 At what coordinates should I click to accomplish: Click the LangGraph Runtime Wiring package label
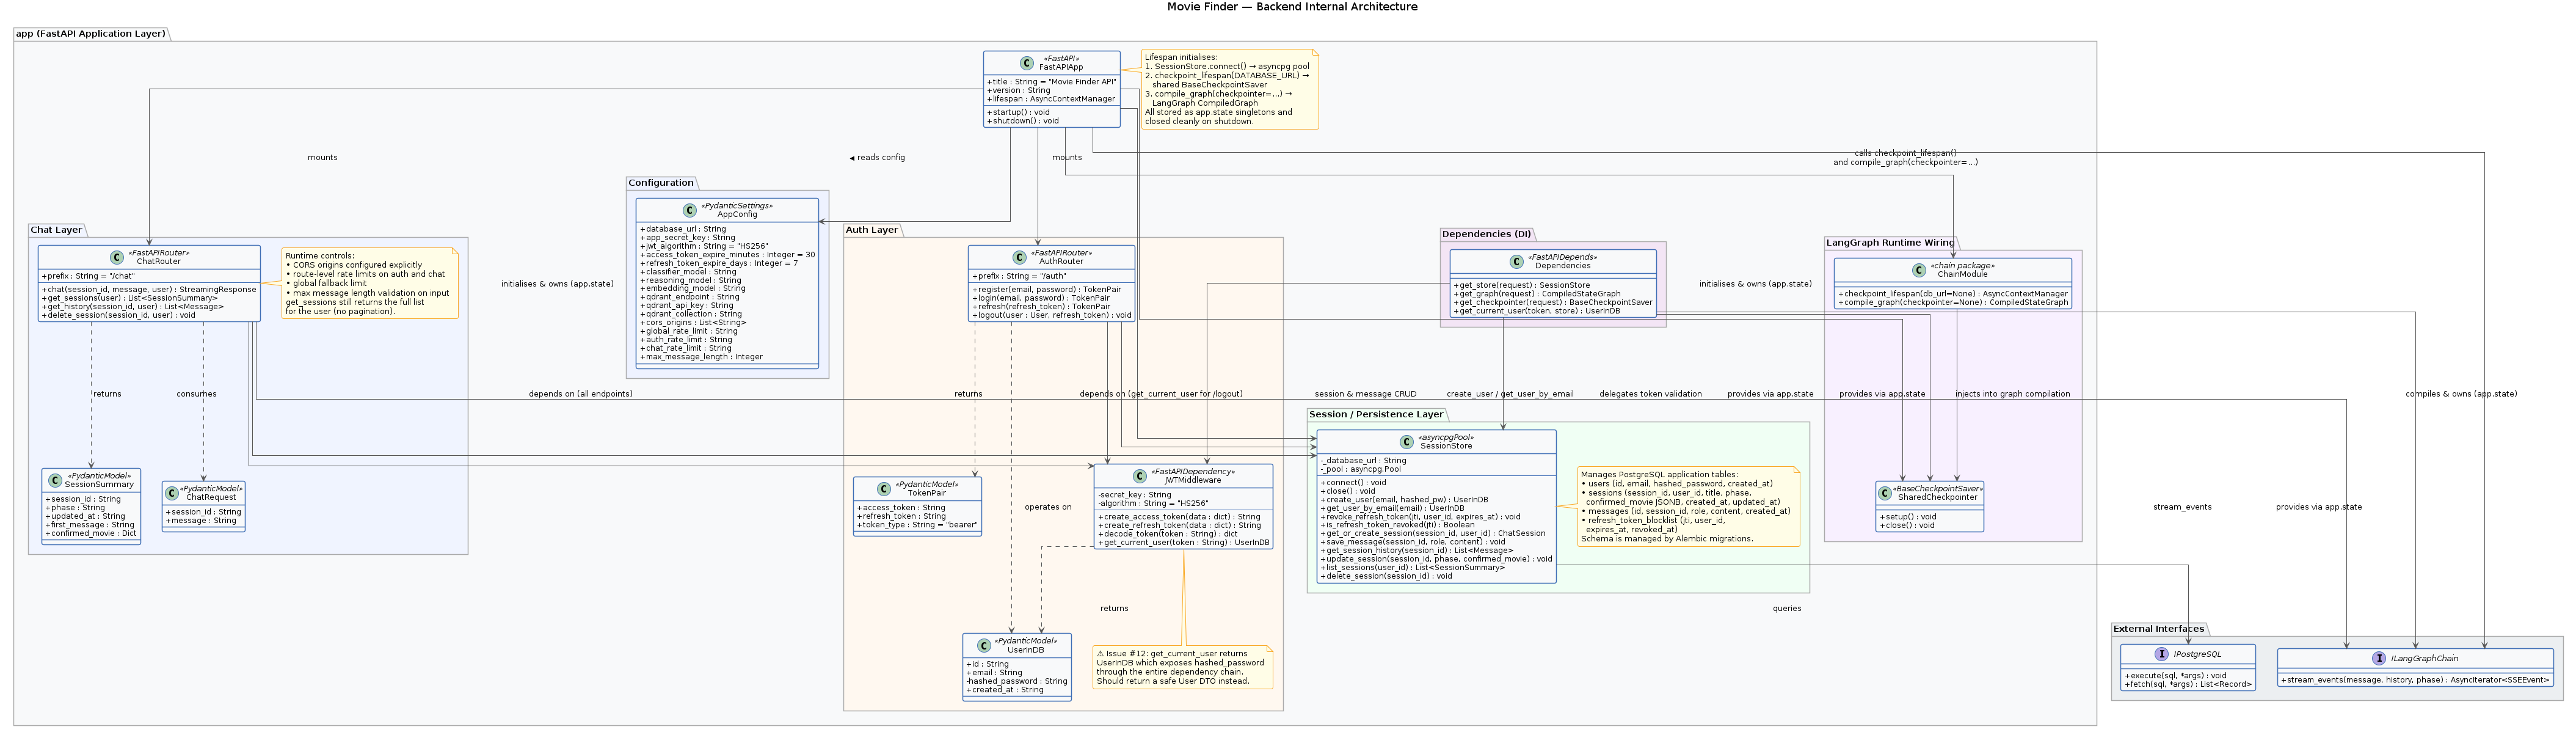pyautogui.click(x=1890, y=243)
